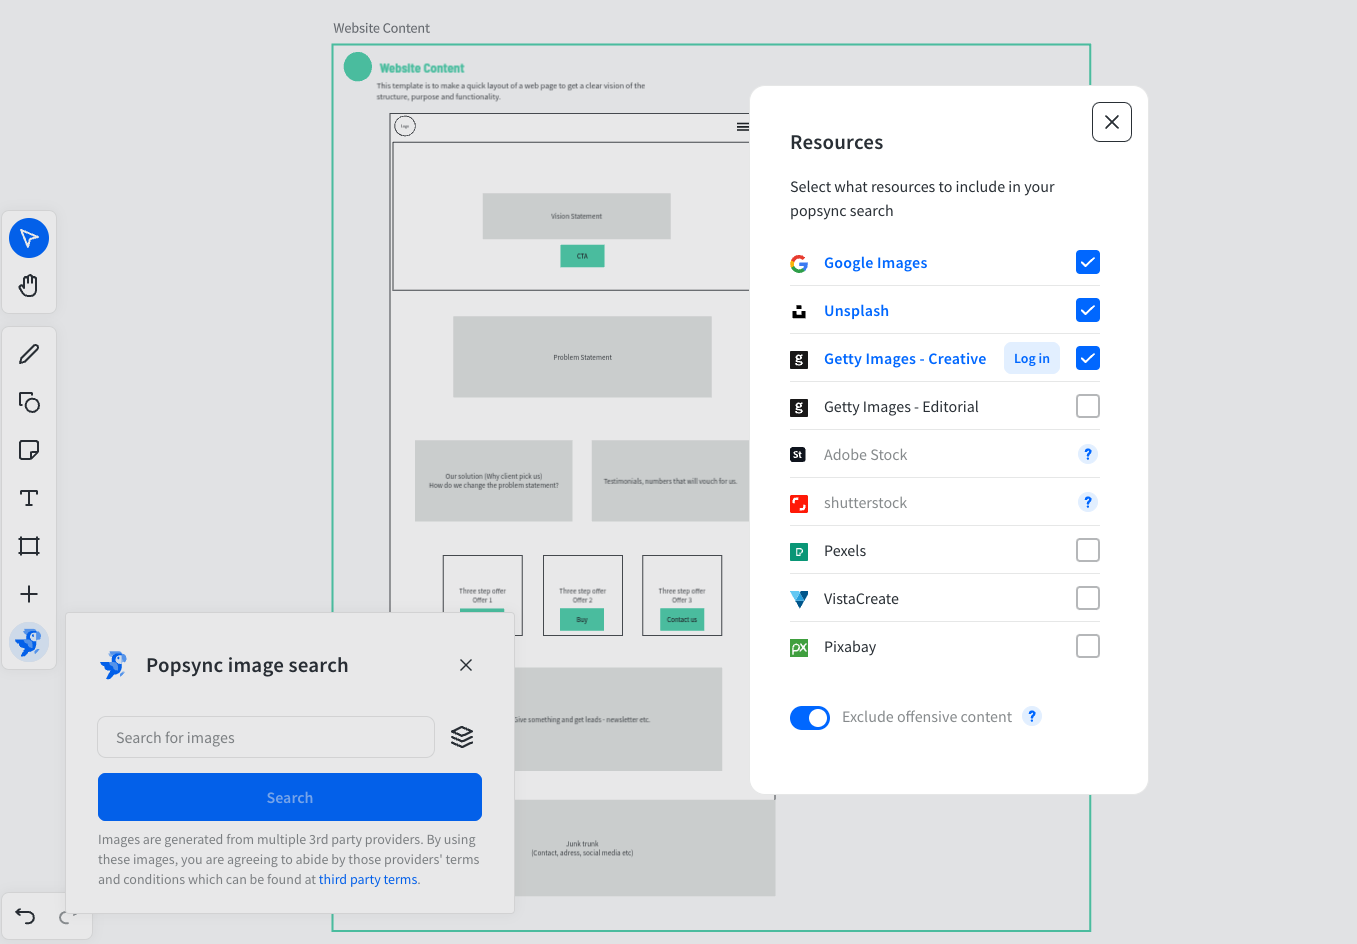
Task: Enable the Pixabay checkbox
Action: coord(1088,646)
